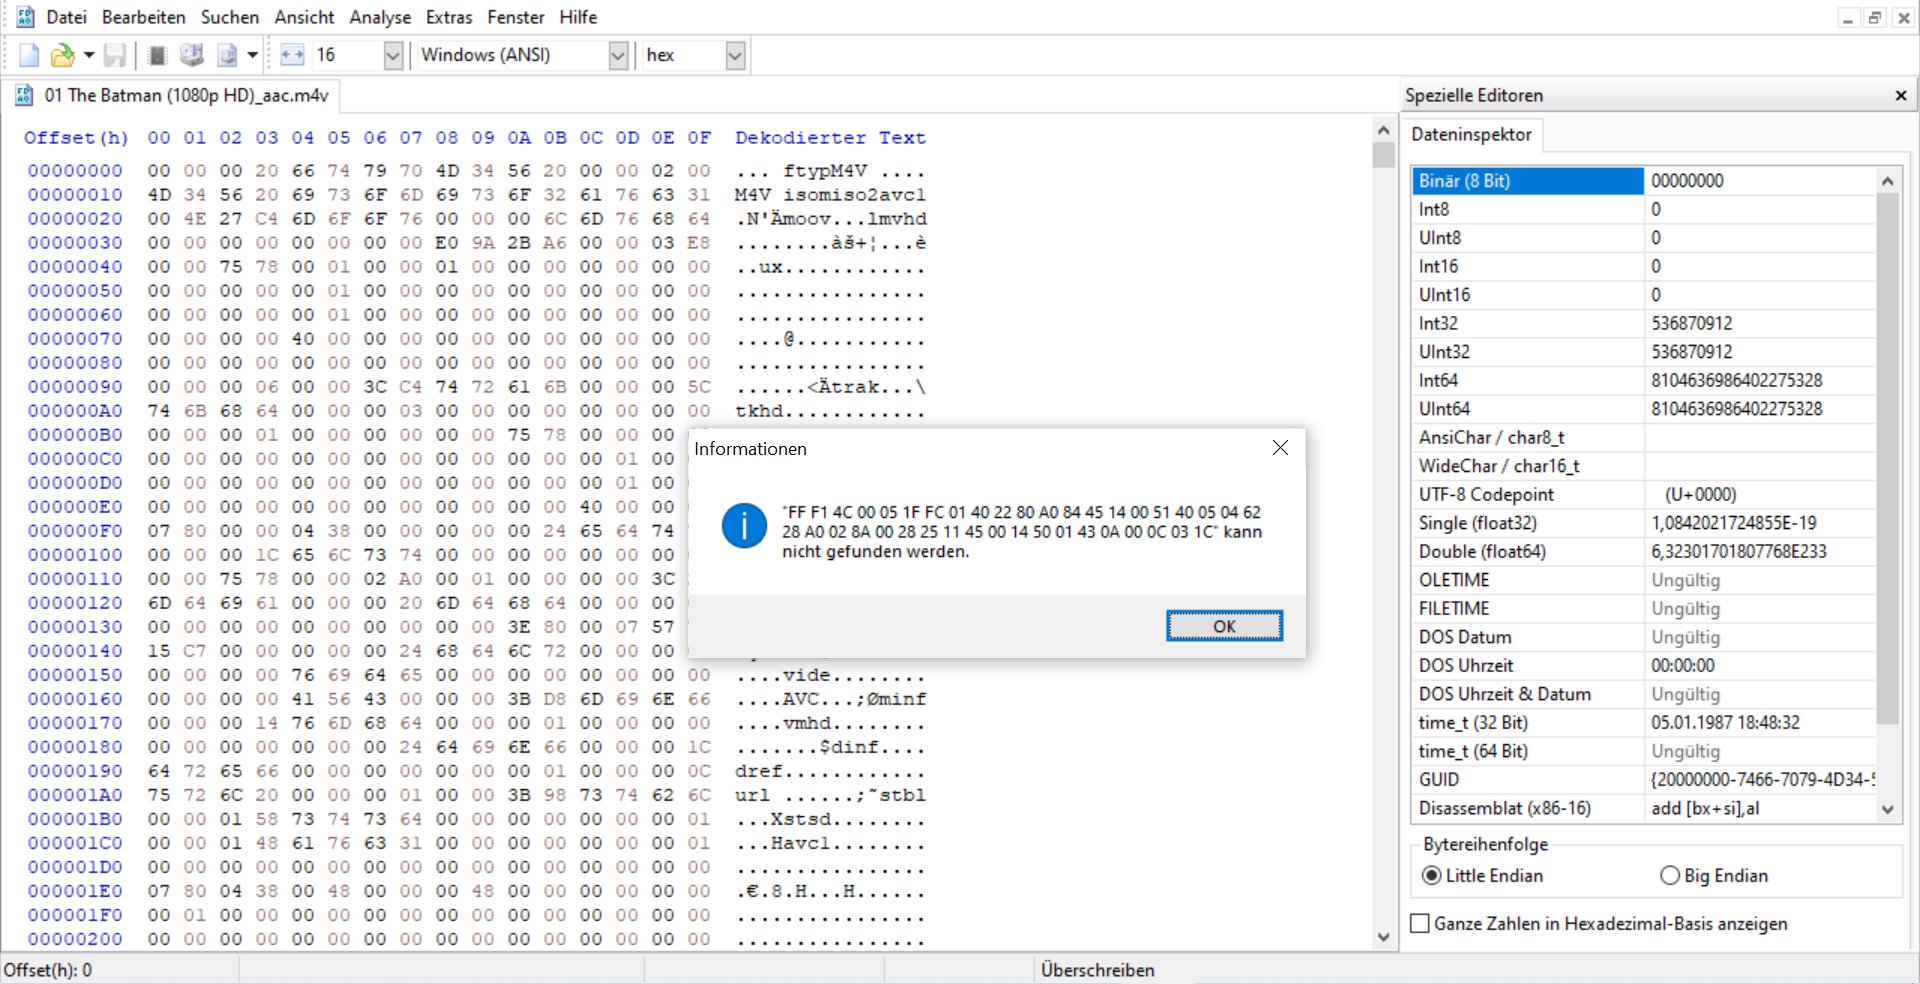Viewport: 1920px width, 984px height.
Task: Click the Int64 value 8104636986402275328
Action: [x=1737, y=381]
